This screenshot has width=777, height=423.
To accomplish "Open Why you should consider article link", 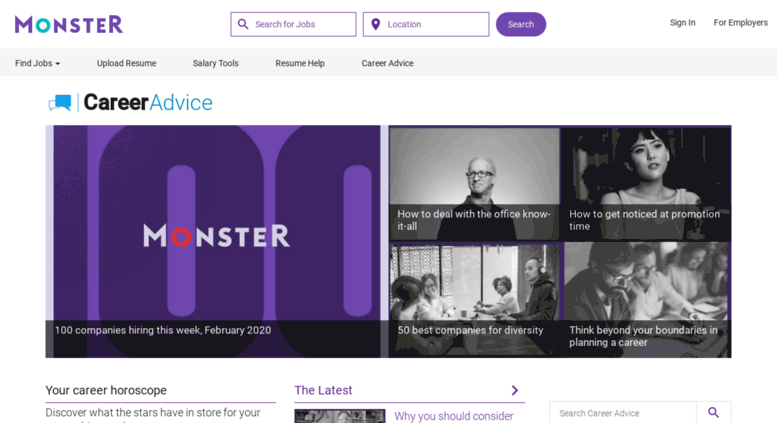I will tap(453, 416).
